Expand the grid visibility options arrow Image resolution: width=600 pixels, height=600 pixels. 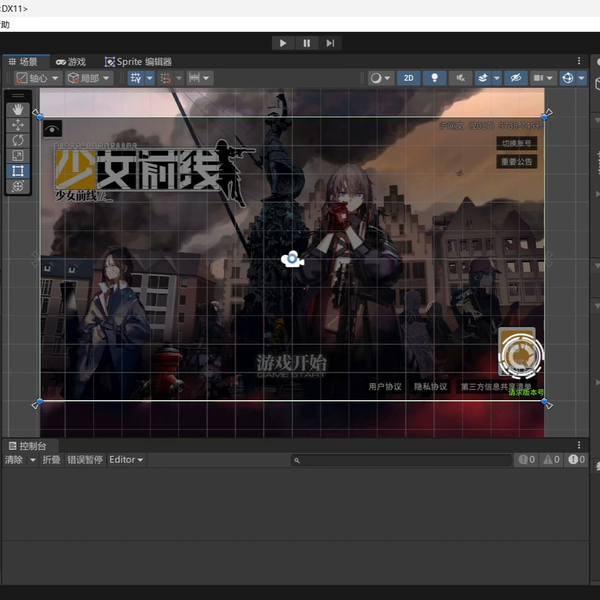[x=150, y=78]
